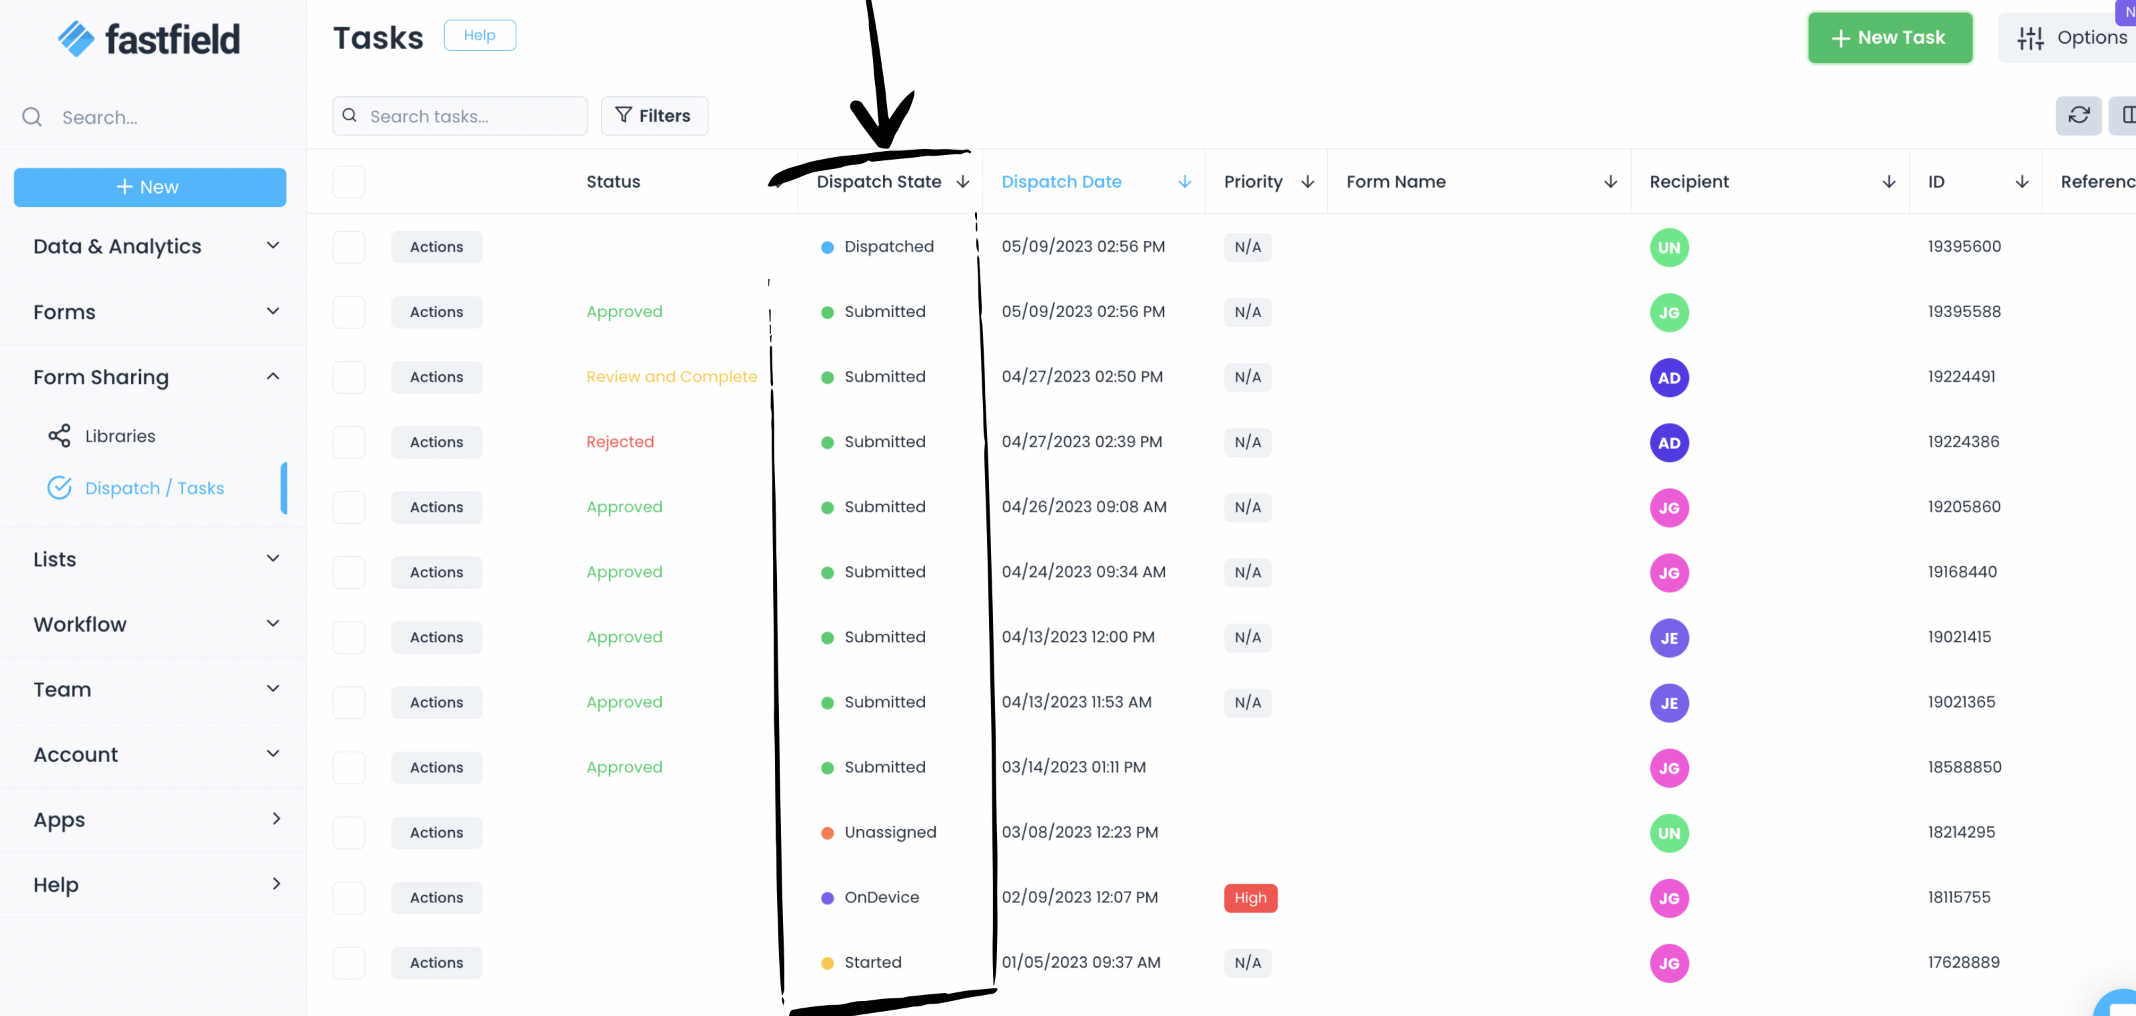The width and height of the screenshot is (2136, 1016).
Task: Open Dispatch / Tasks in sidebar
Action: coord(154,488)
